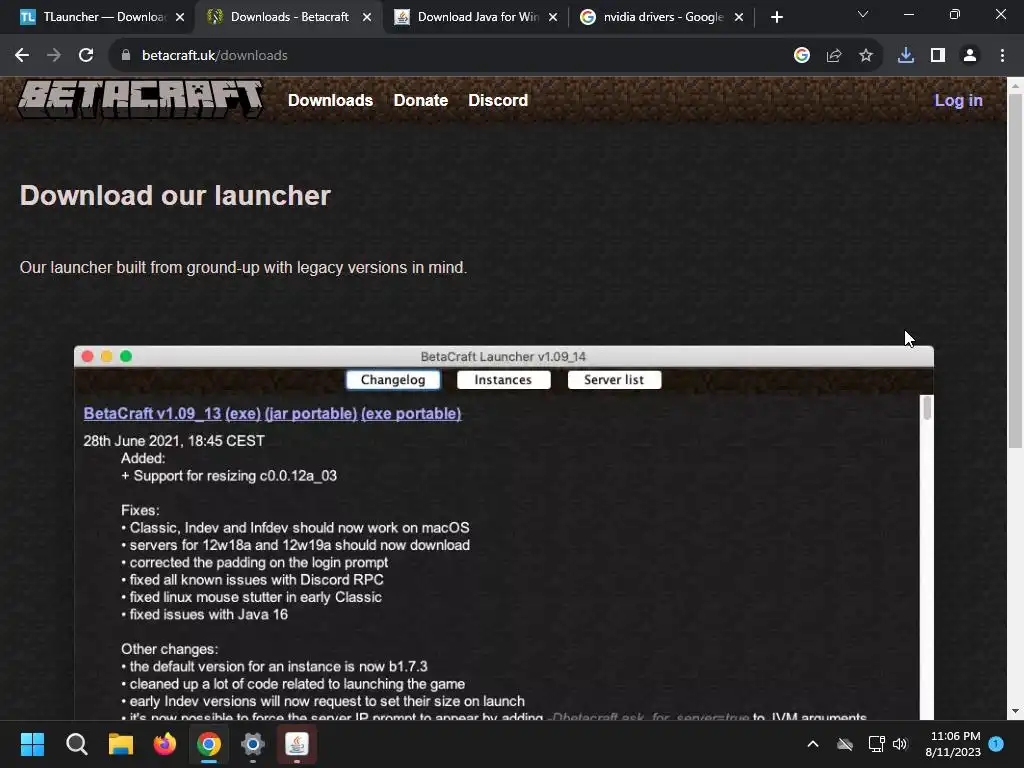The height and width of the screenshot is (768, 1024).
Task: Click yellow minimize dot on launcher image
Action: pos(106,356)
